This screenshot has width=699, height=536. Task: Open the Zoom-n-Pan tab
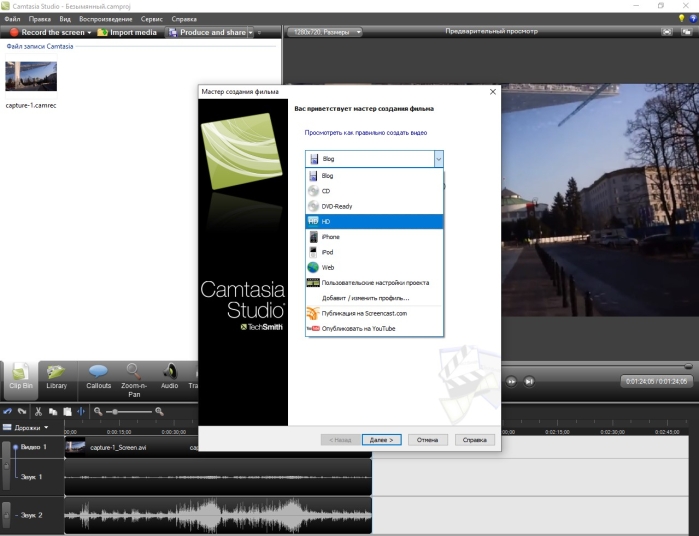pos(134,381)
